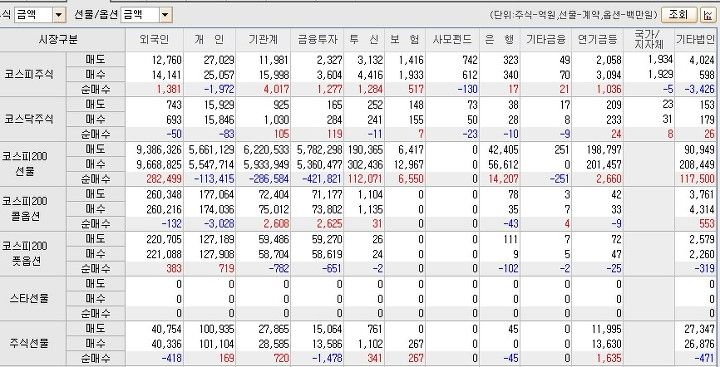Screen dimensions: 720x367
Task: Click KOSDAQ institution net value 105
Action: tap(281, 134)
